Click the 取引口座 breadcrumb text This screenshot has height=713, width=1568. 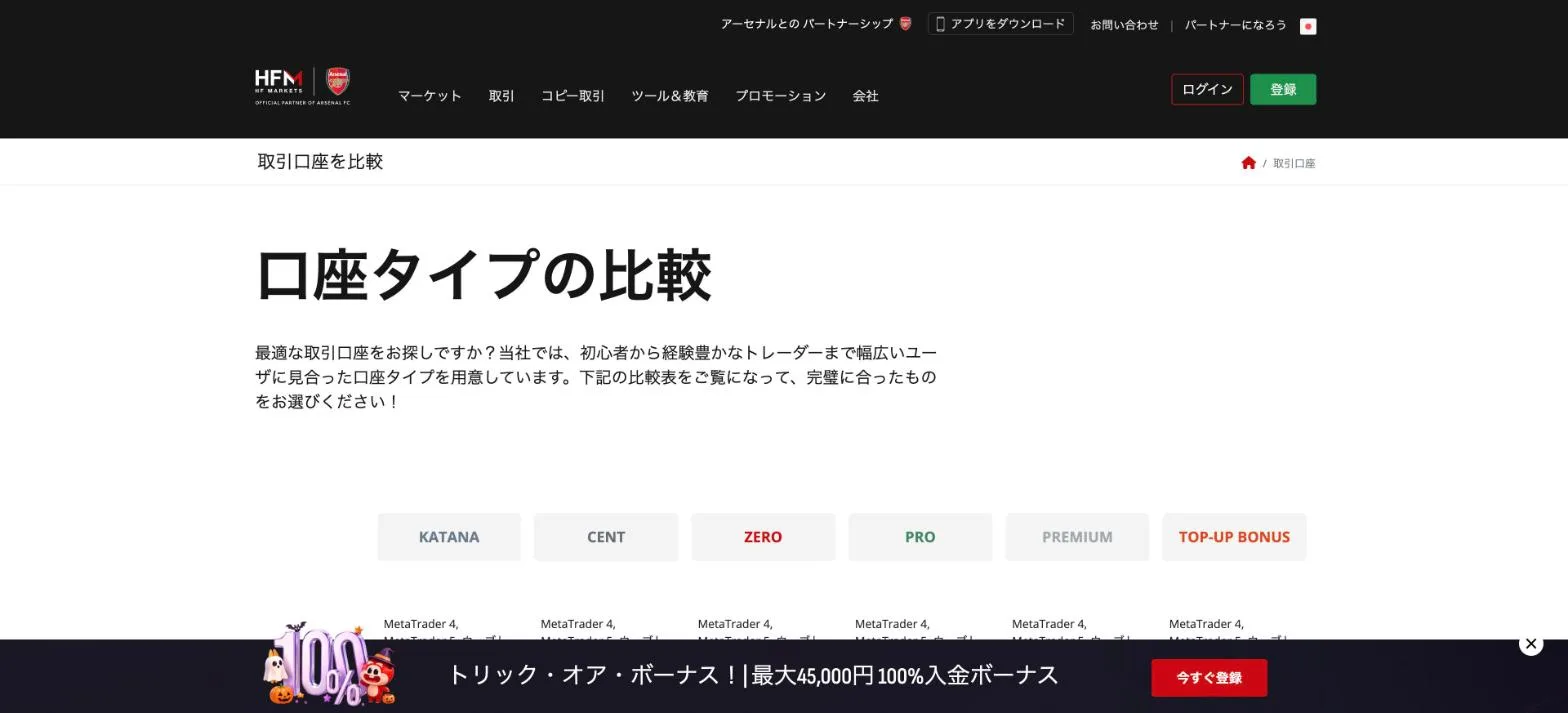pos(1294,163)
